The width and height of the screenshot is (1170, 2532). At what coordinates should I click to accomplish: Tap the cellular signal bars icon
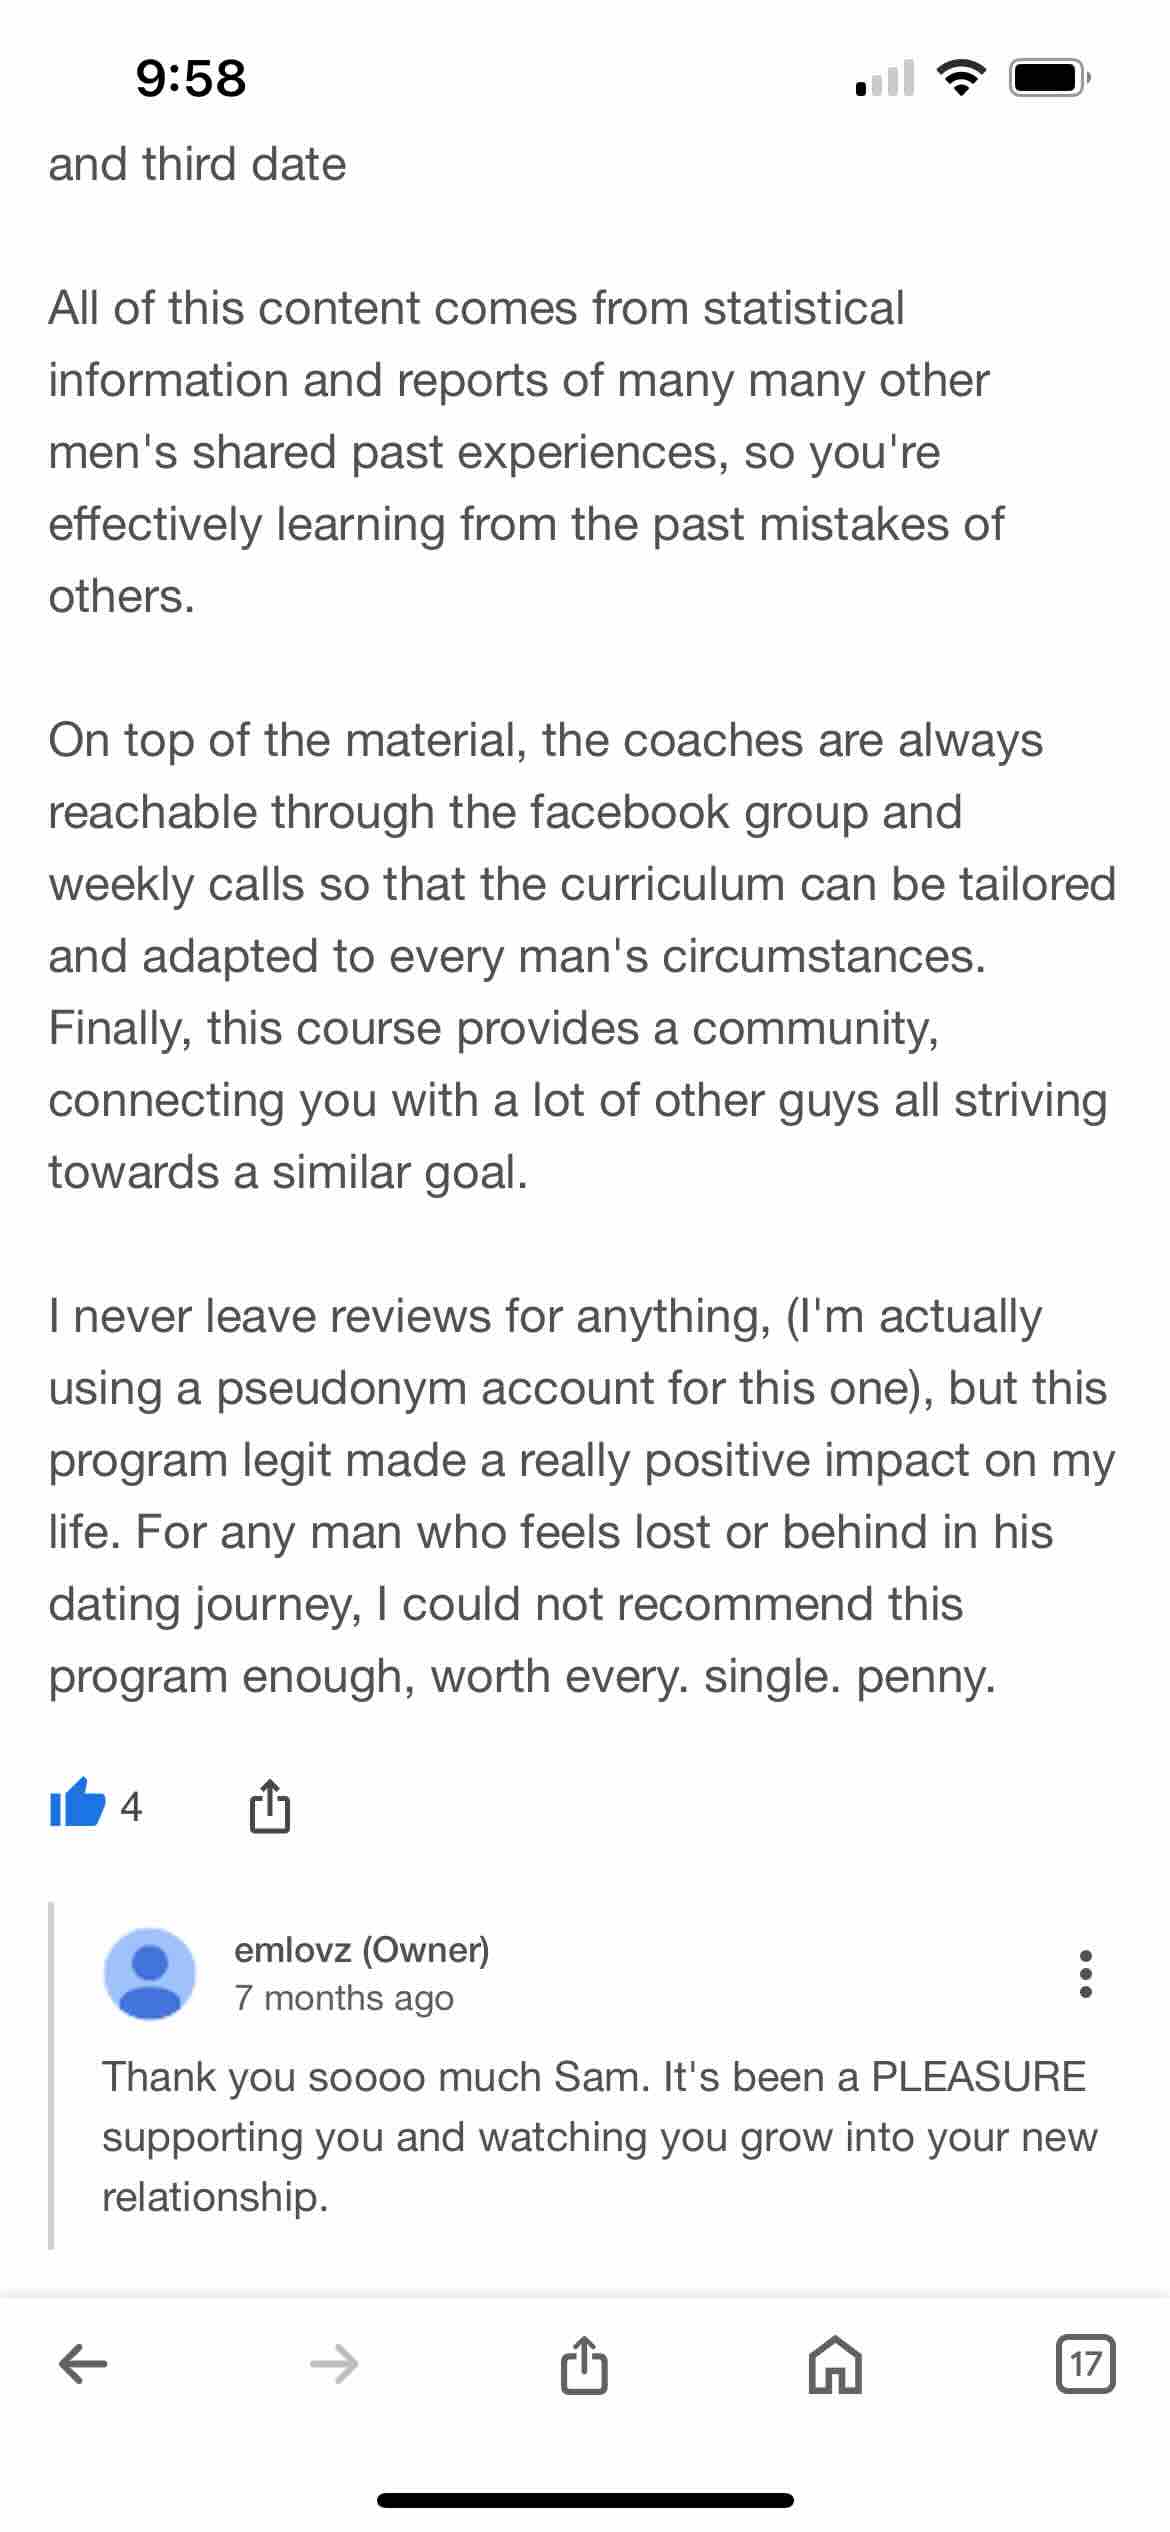[885, 78]
